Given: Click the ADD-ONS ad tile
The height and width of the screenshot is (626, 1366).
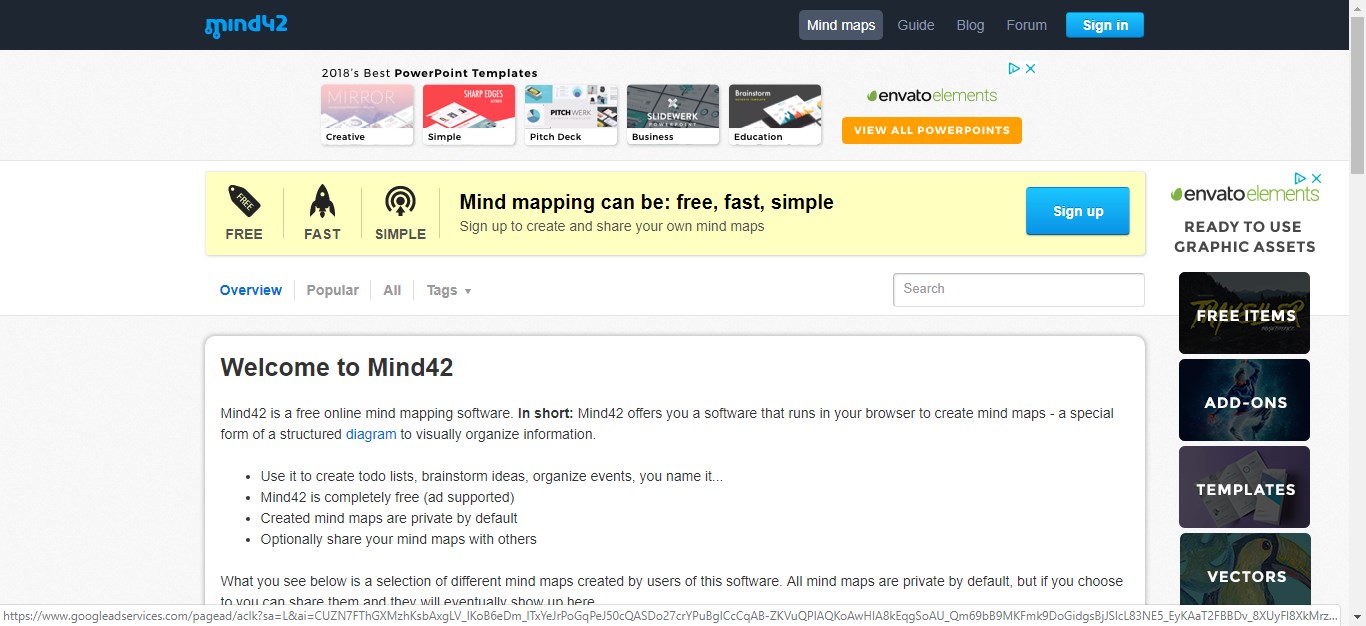Looking at the screenshot, I should point(1245,400).
